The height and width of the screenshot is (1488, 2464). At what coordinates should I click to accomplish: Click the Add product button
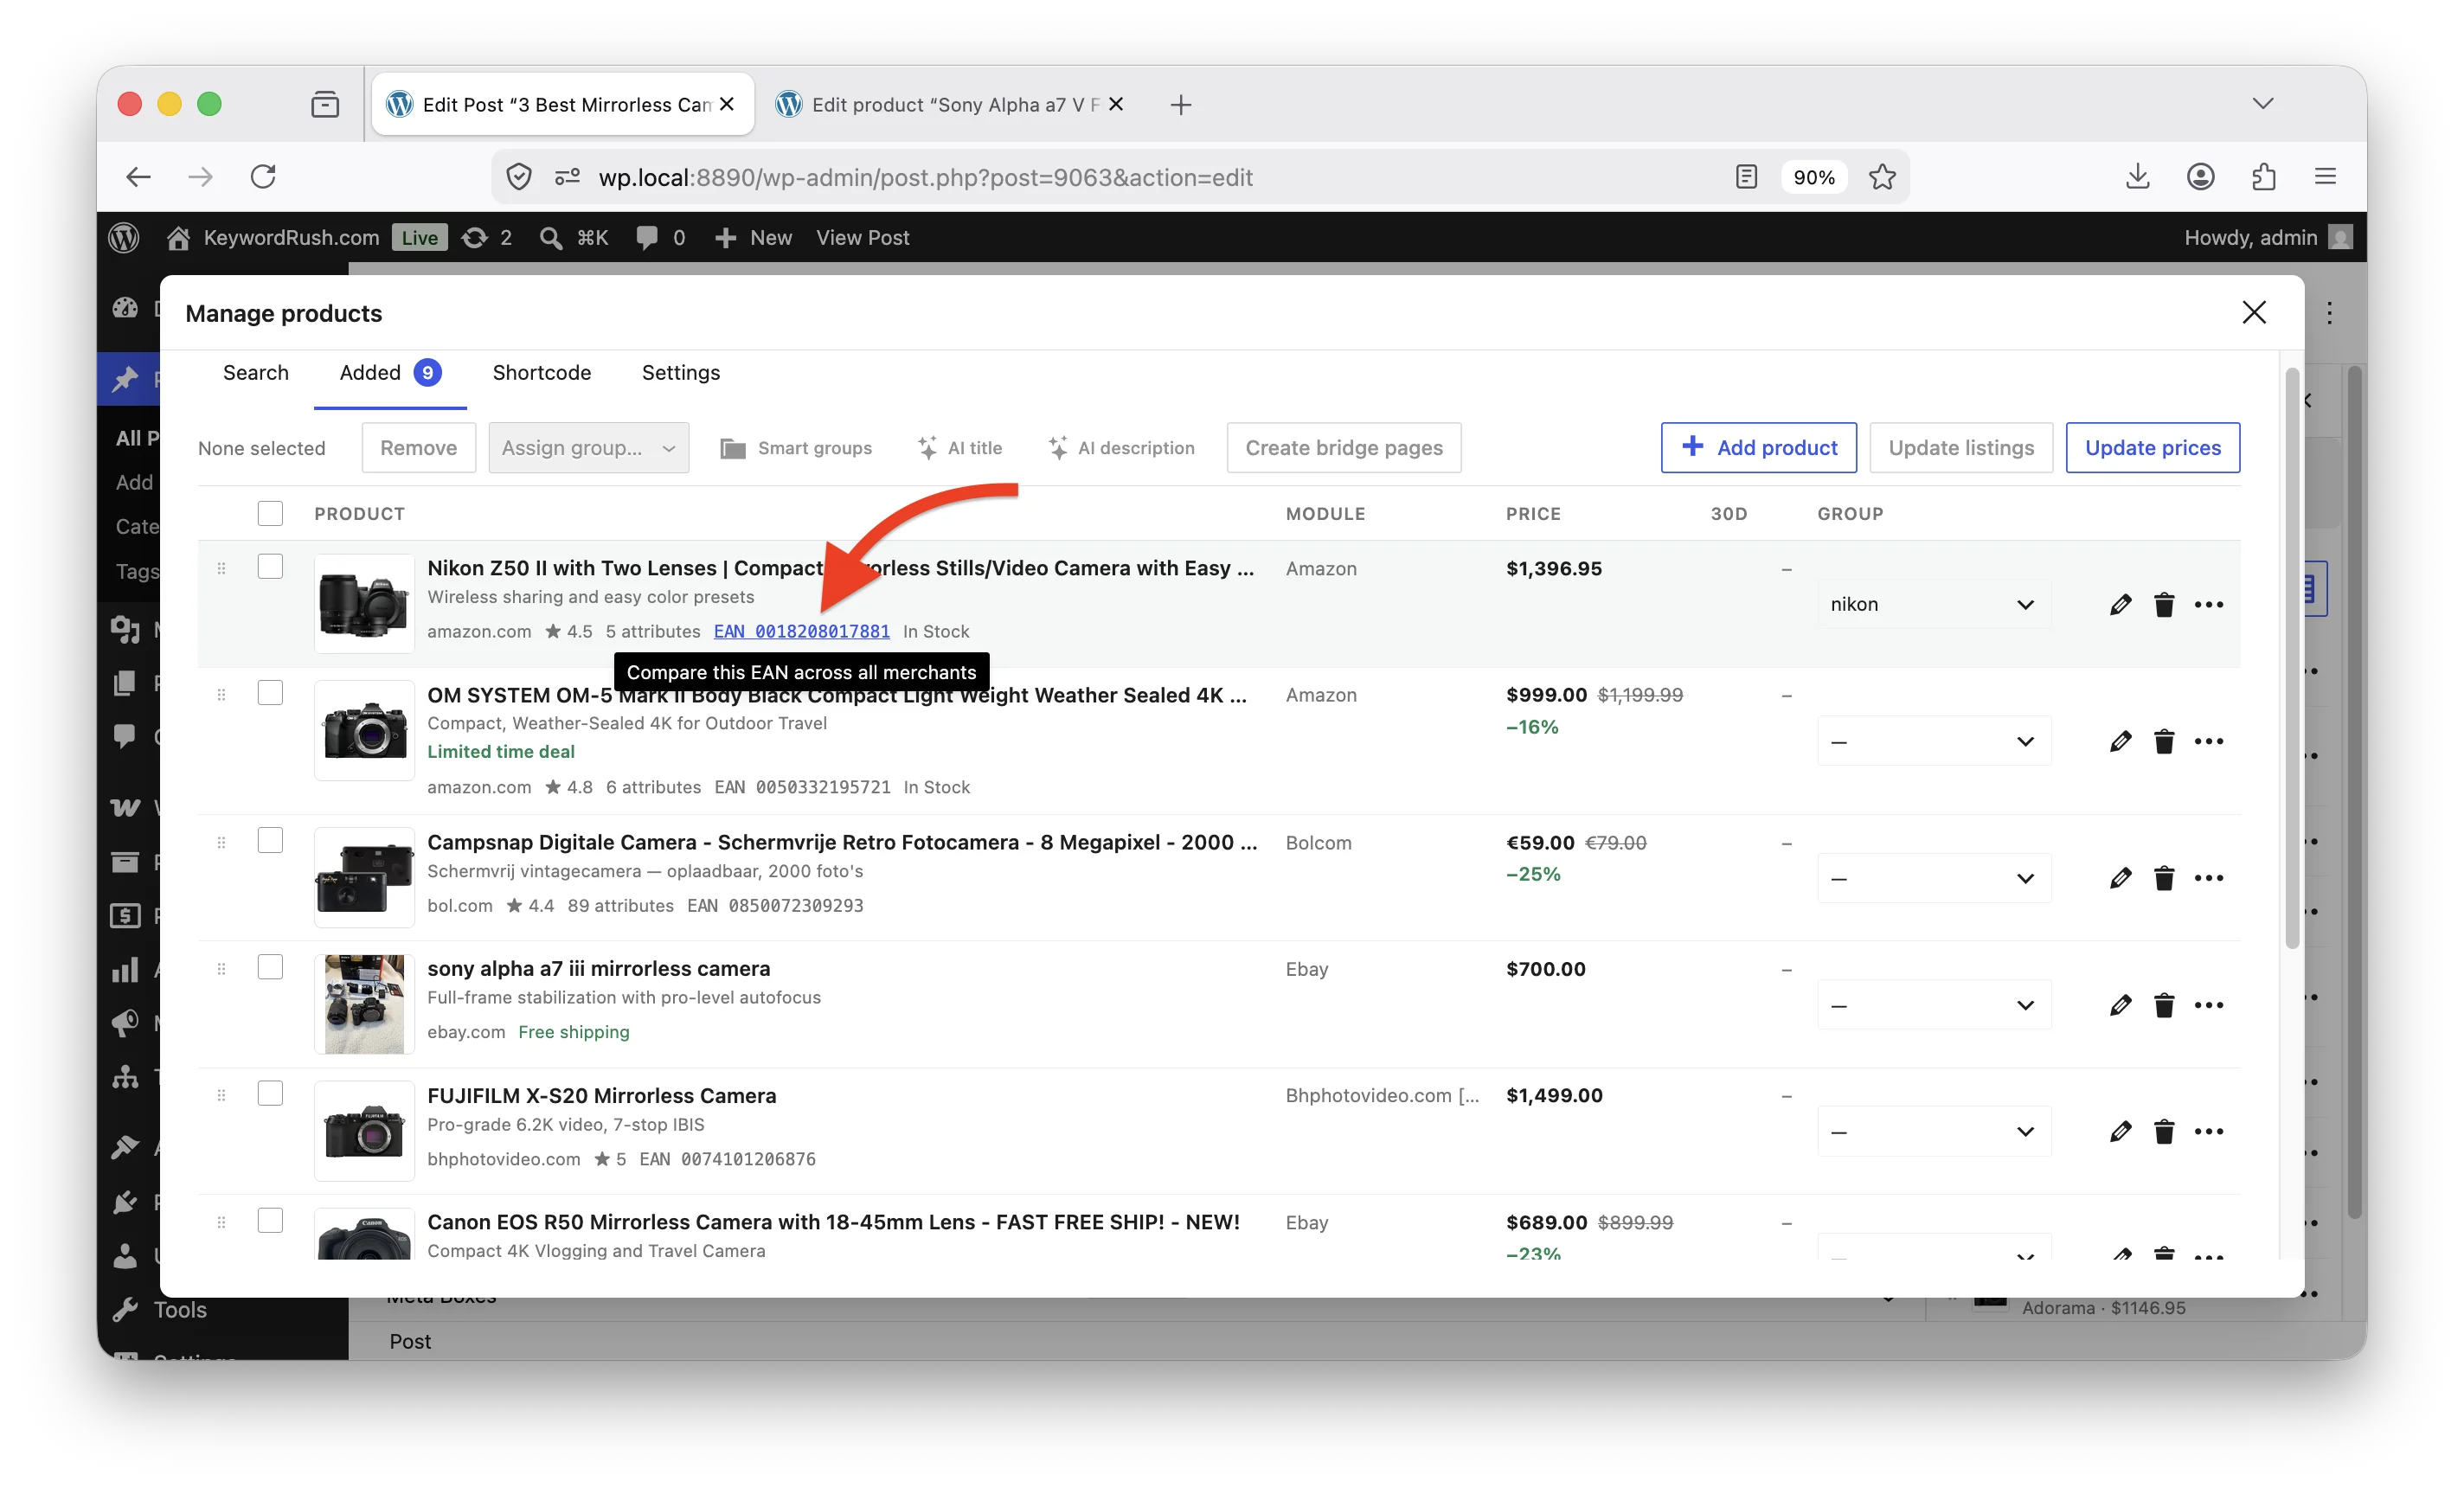point(1758,447)
